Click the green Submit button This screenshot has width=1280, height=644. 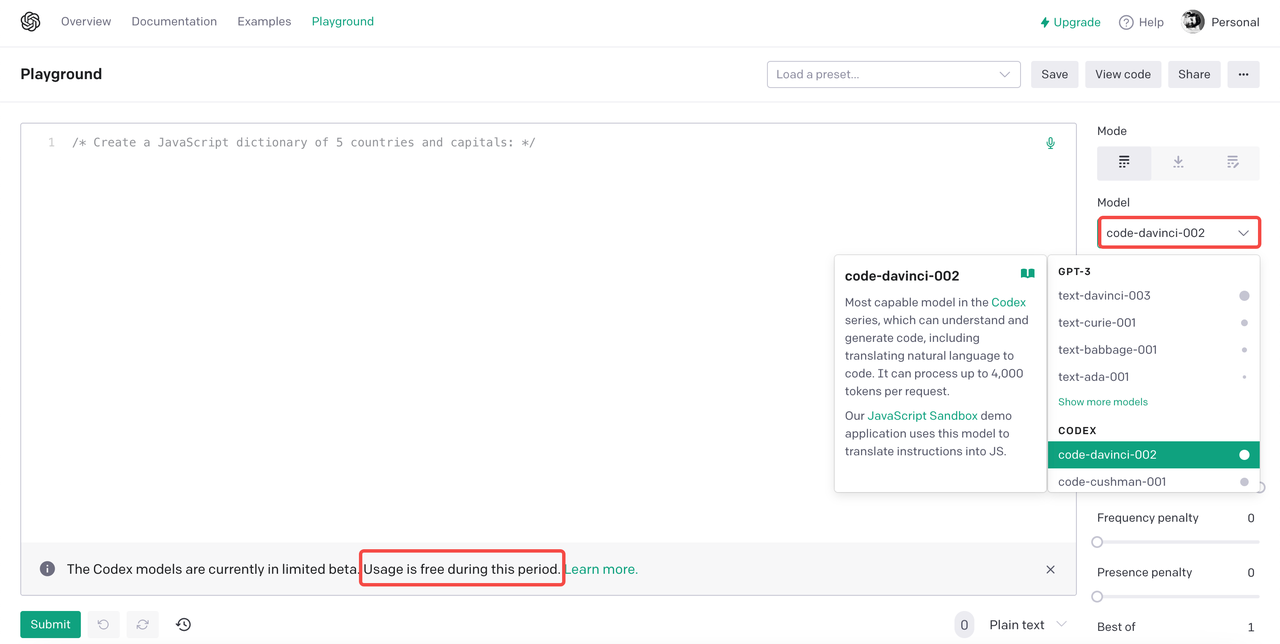pyautogui.click(x=50, y=624)
